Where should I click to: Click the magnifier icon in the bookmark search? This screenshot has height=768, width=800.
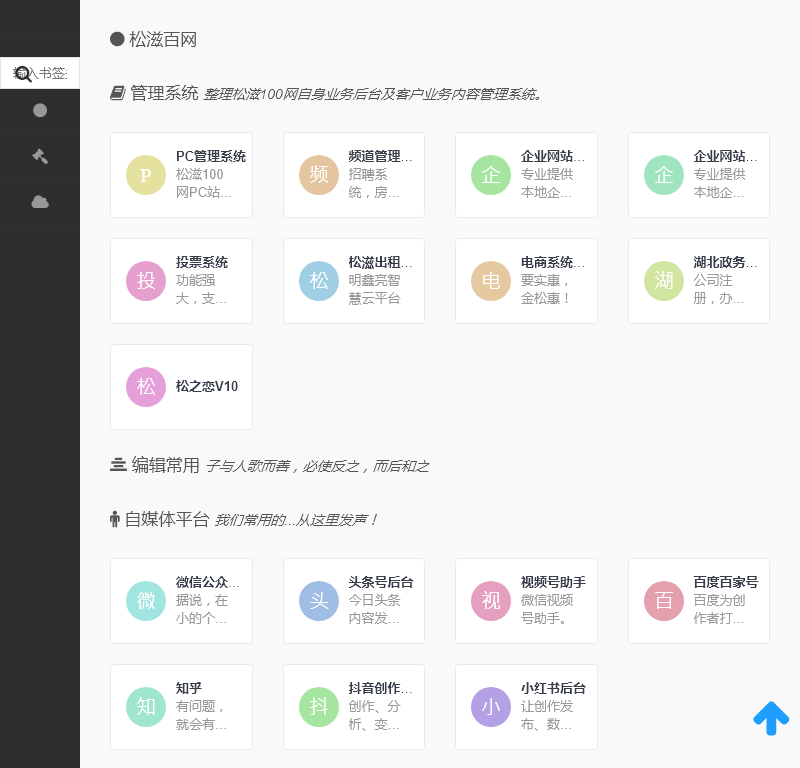pos(23,73)
